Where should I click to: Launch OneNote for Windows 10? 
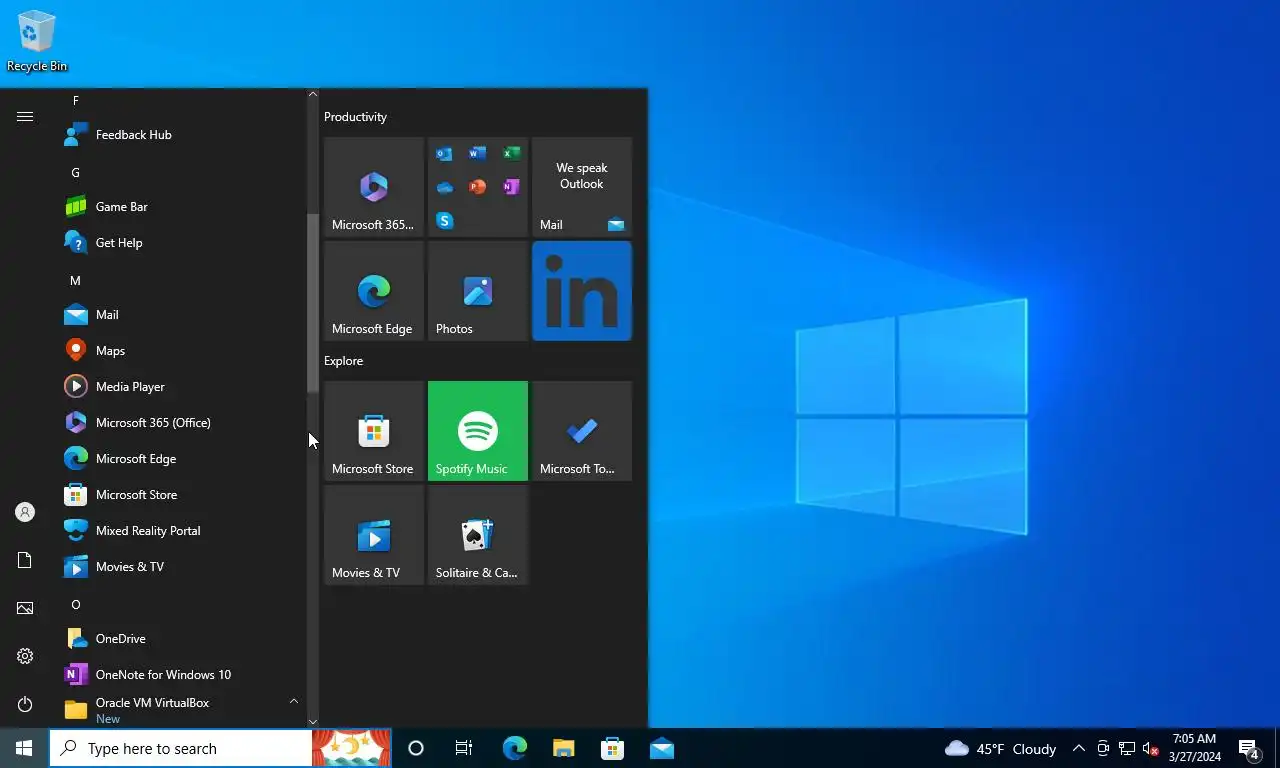coord(181,674)
